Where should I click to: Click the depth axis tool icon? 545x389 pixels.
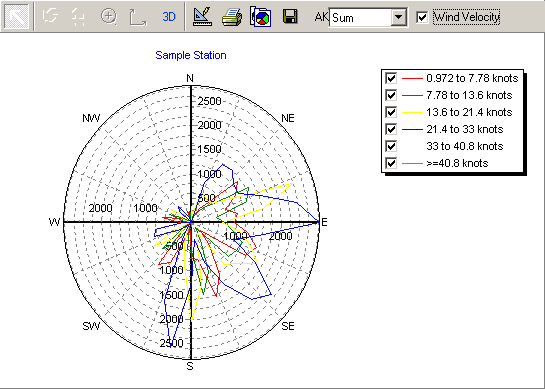[x=138, y=17]
